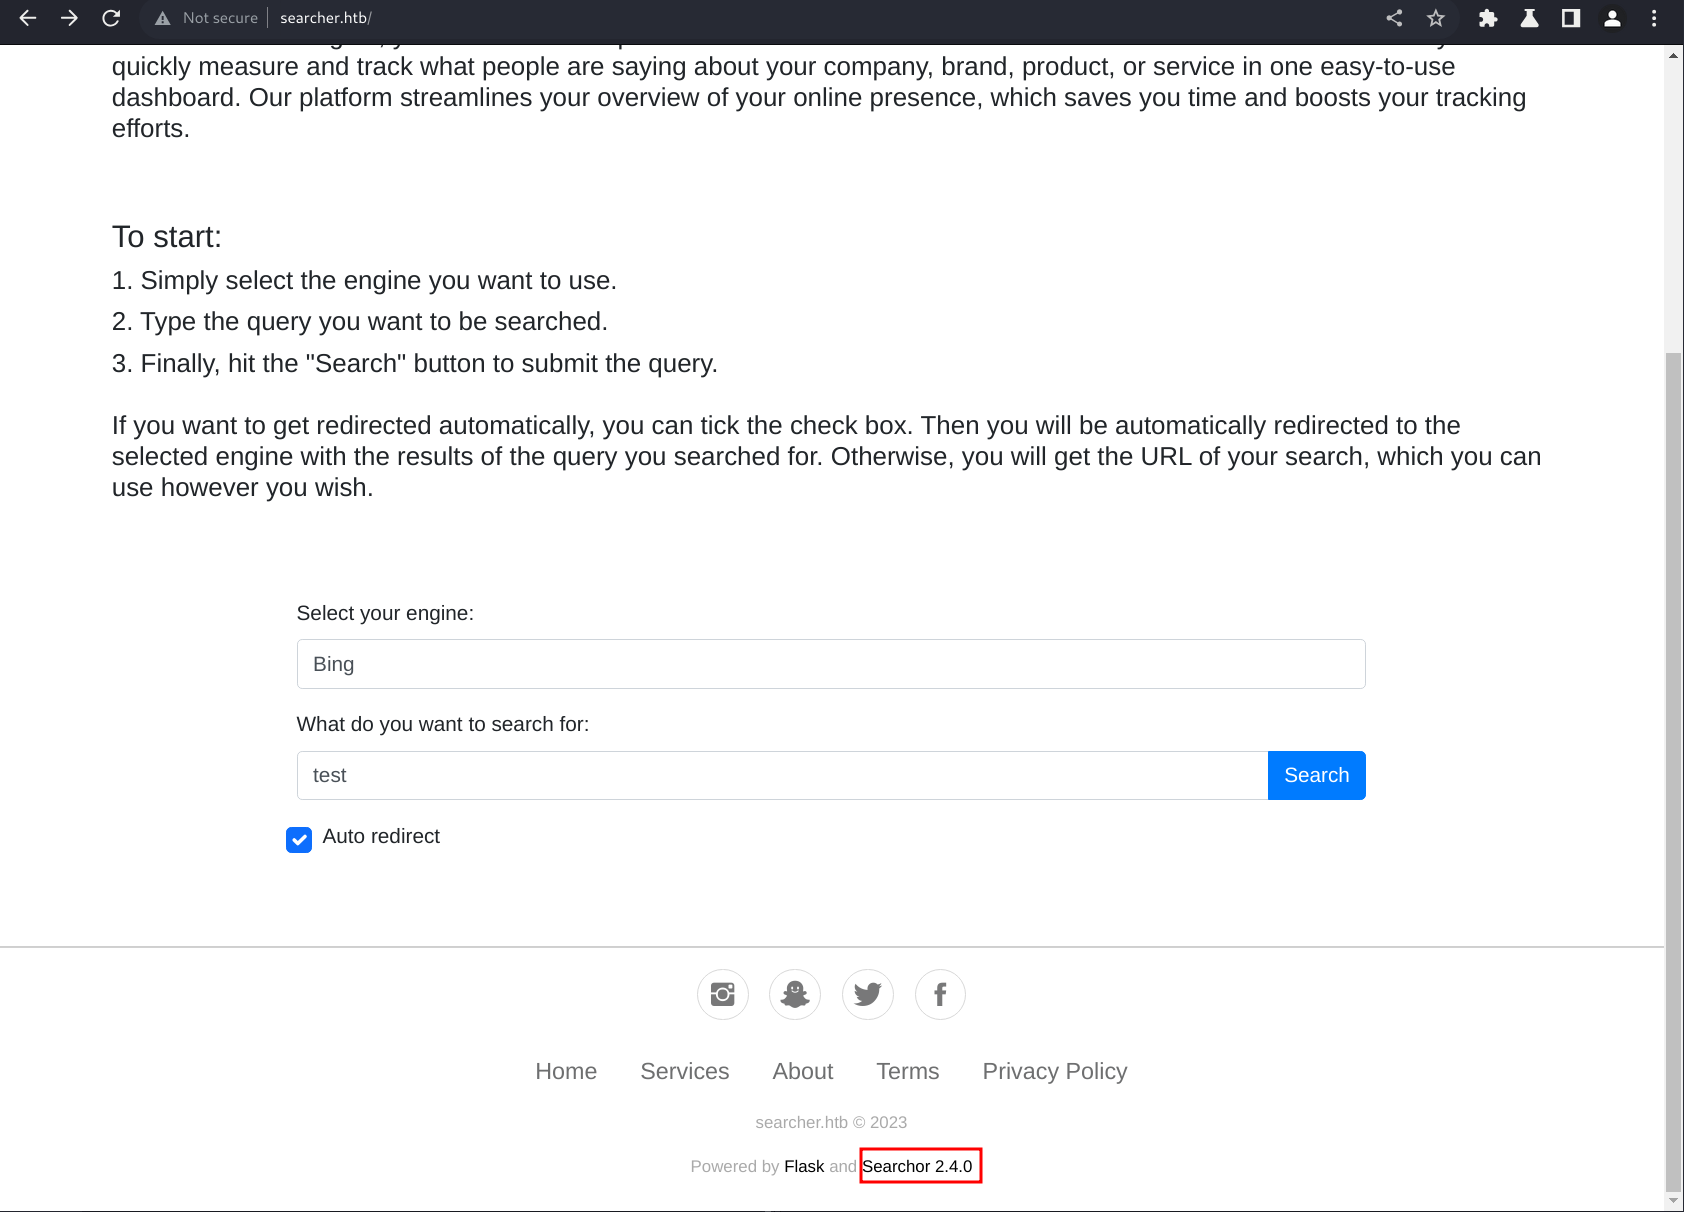Screen dimensions: 1684x1212
Task: Open the user profile menu
Action: 1612,18
